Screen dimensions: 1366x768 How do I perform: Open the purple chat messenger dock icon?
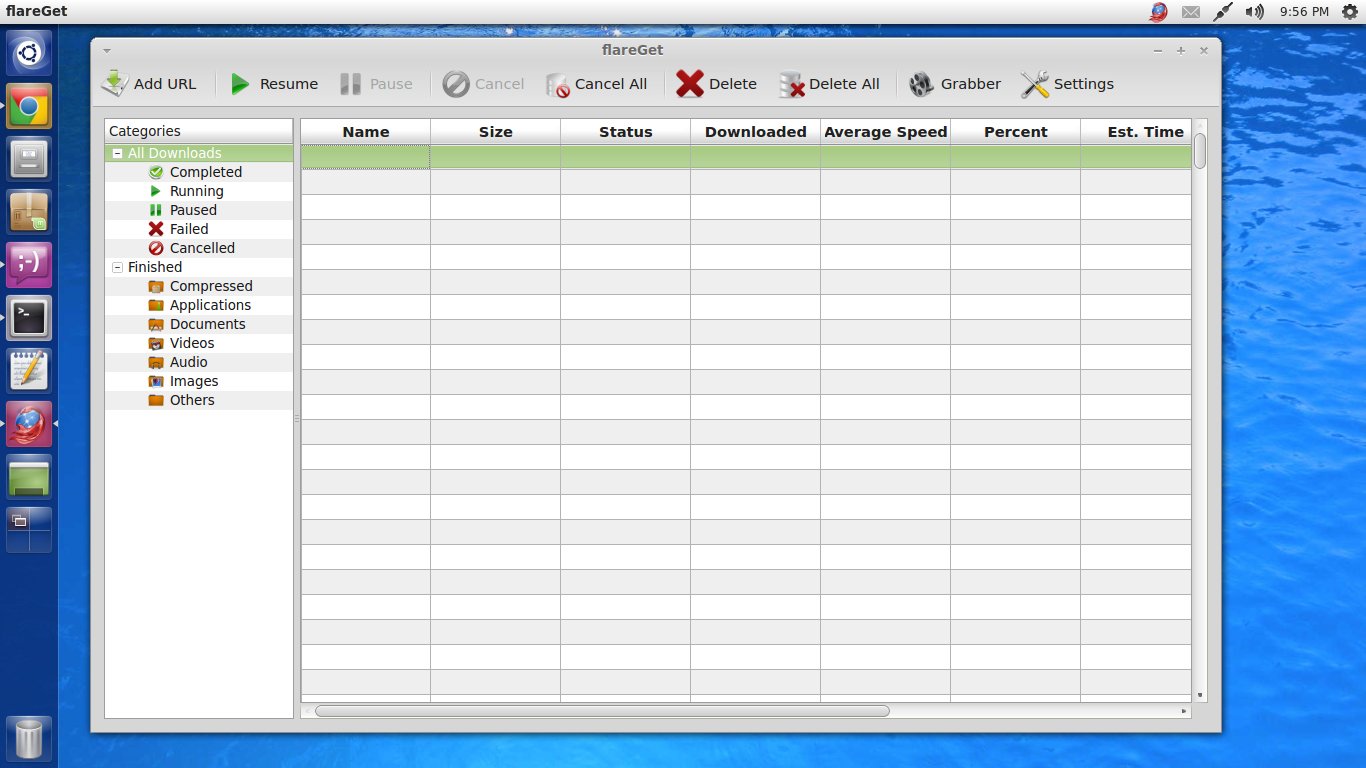point(30,265)
